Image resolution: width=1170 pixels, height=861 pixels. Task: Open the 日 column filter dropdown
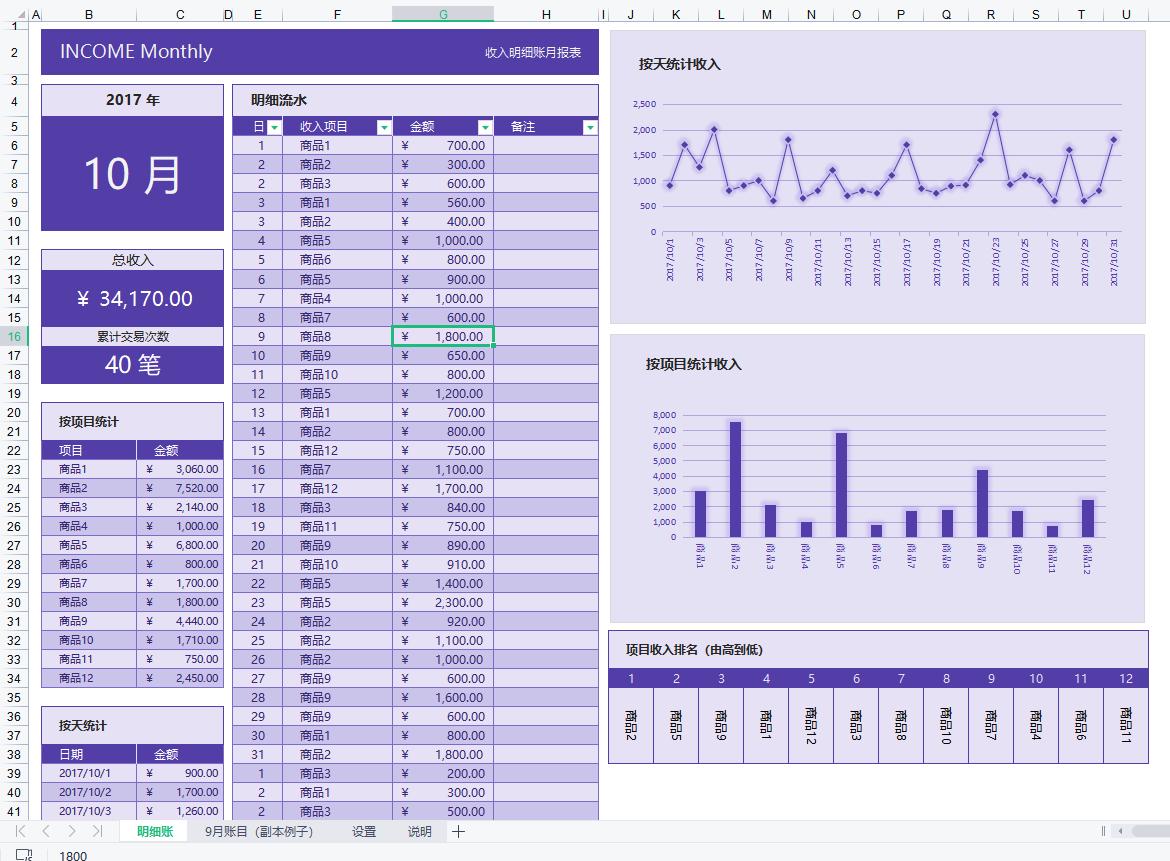point(273,127)
